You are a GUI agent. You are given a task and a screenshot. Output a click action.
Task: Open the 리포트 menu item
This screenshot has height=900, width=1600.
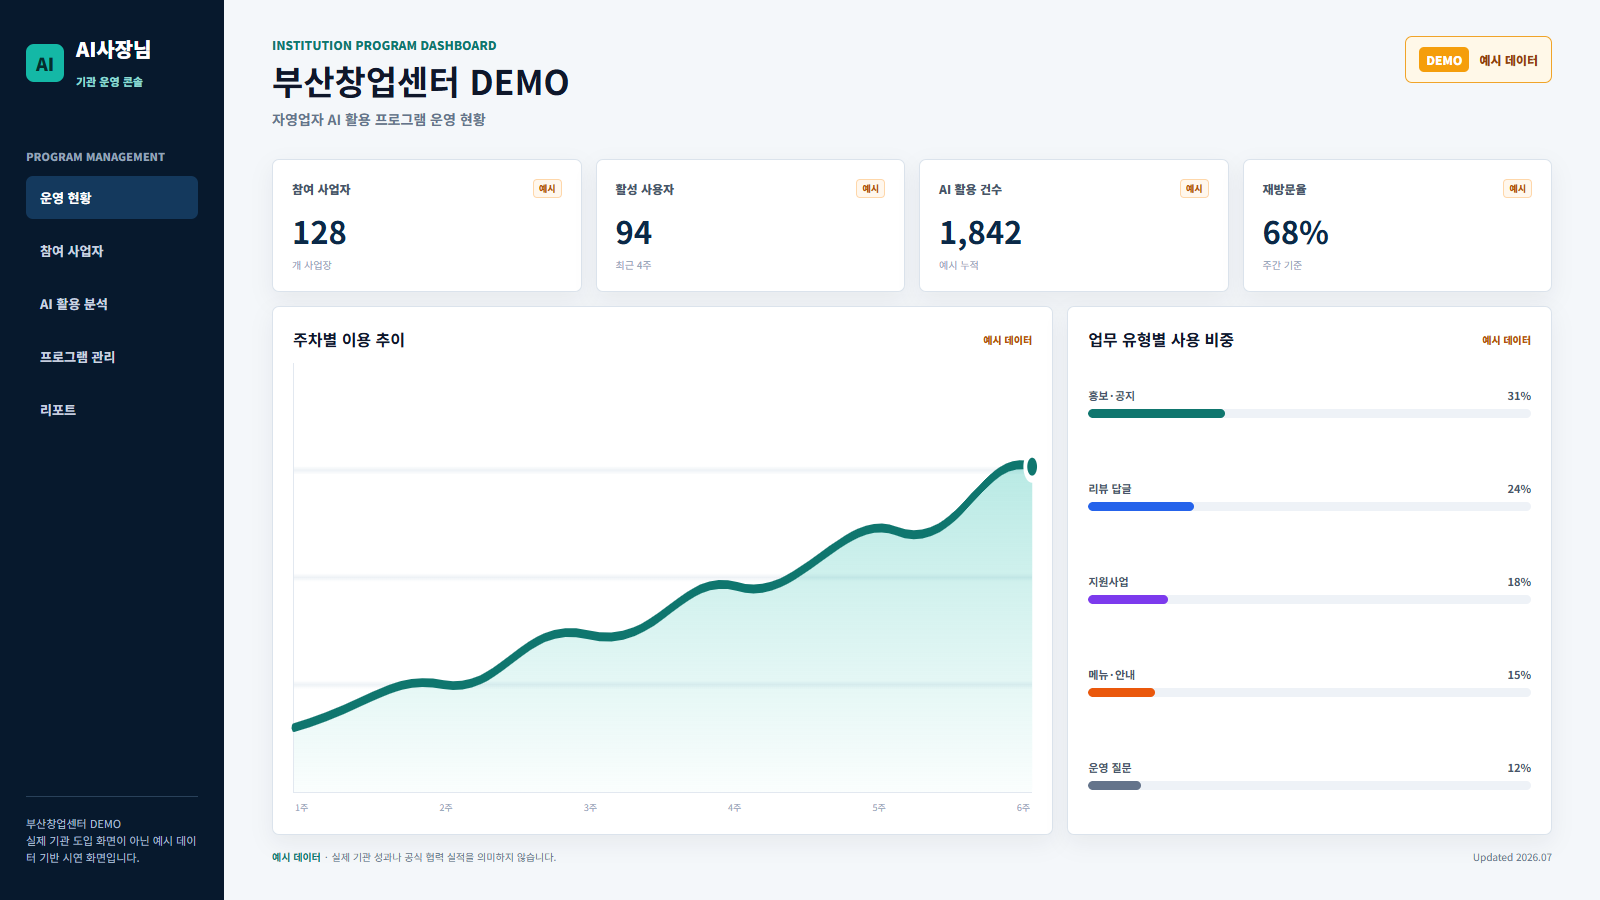click(x=112, y=410)
